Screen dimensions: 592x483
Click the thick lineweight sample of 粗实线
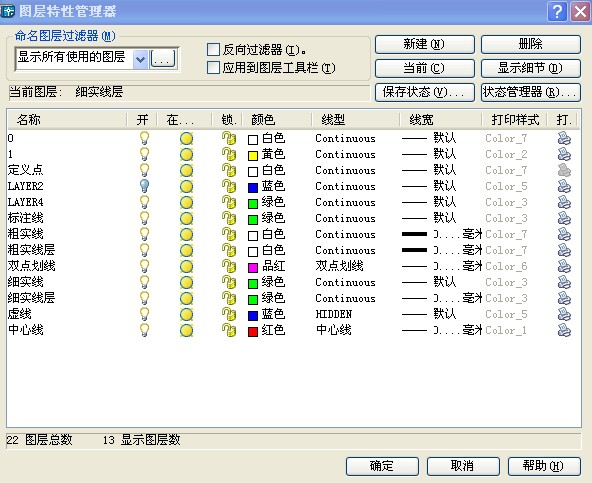[415, 234]
